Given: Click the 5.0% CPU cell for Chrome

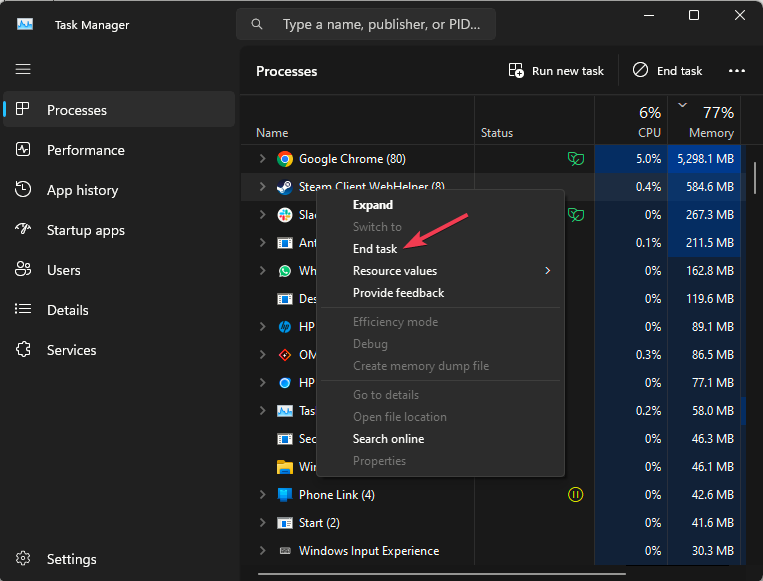Looking at the screenshot, I should (x=631, y=159).
